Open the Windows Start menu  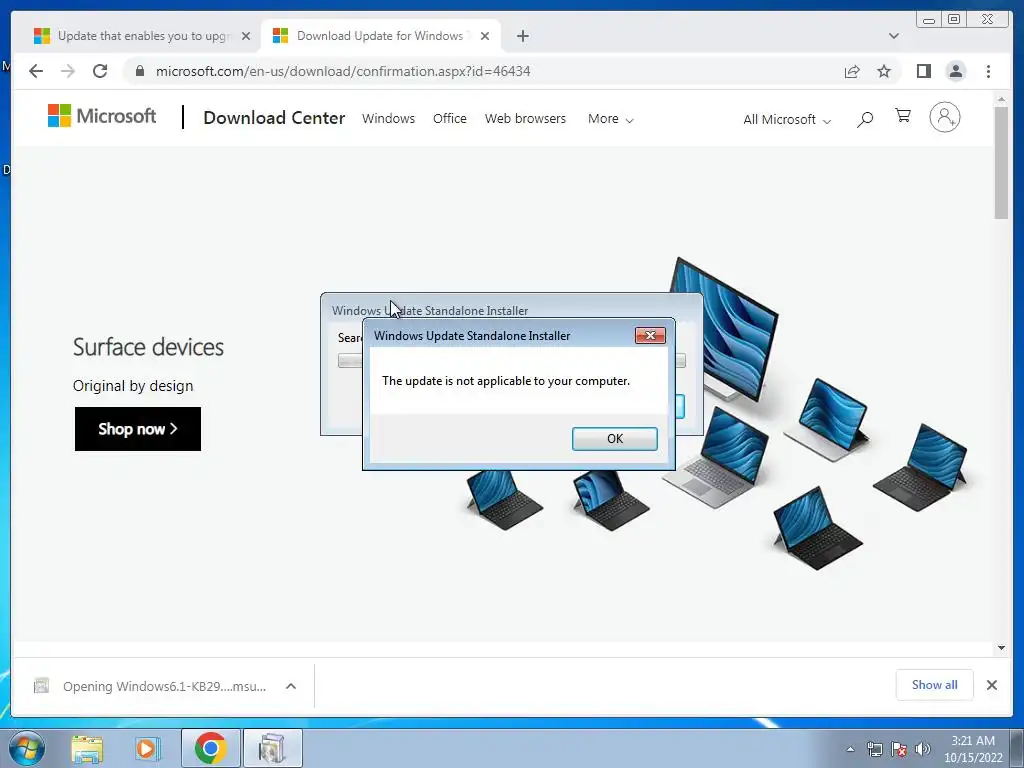pyautogui.click(x=27, y=748)
